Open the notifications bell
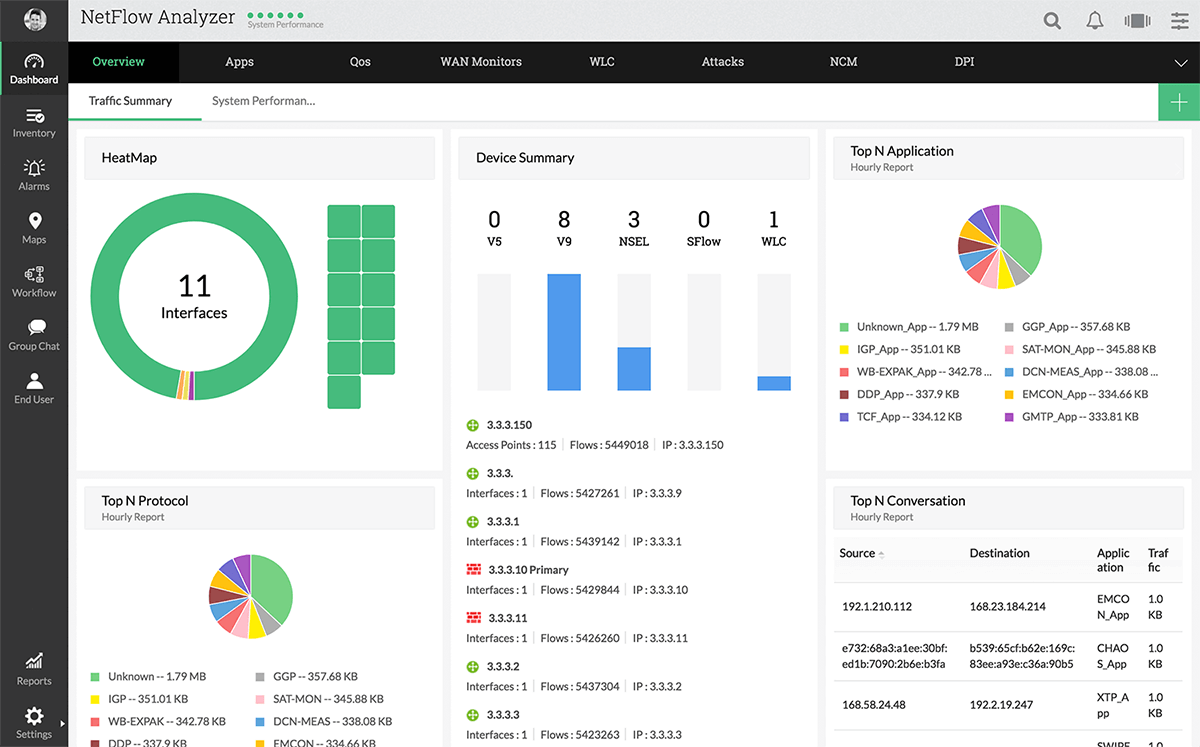 click(x=1095, y=20)
